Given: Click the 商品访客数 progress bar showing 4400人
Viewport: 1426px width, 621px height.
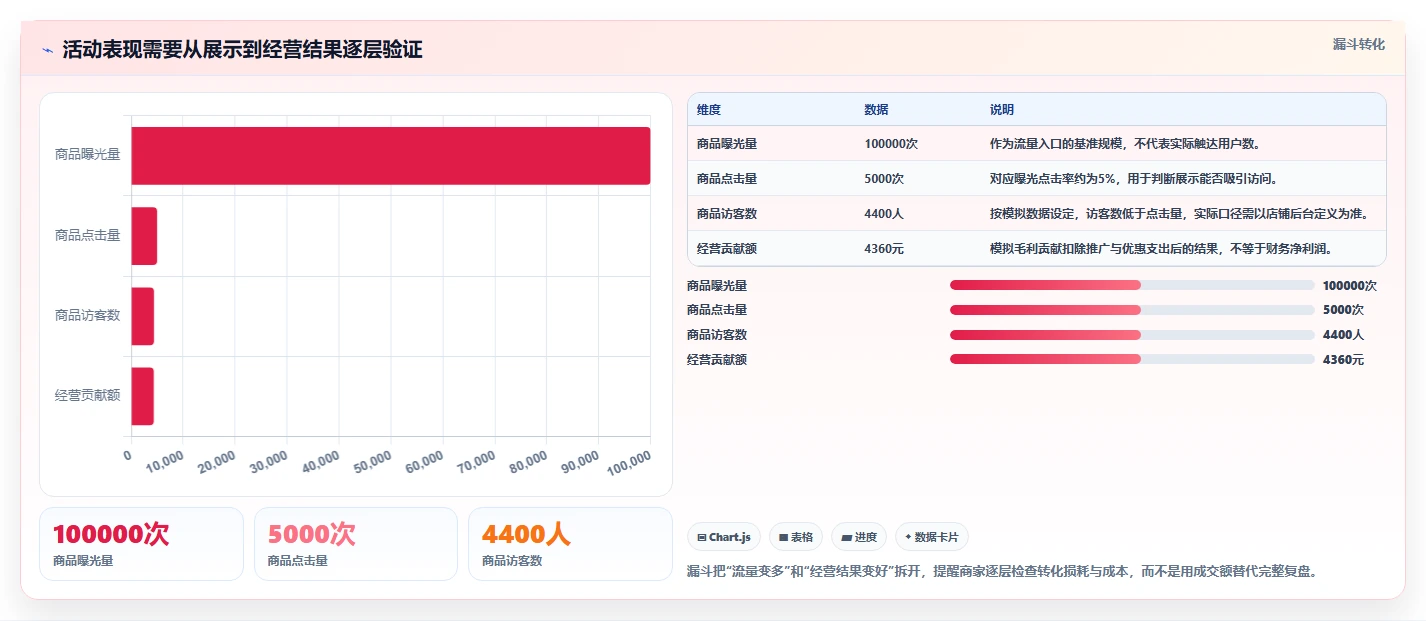Looking at the screenshot, I should point(1132,335).
